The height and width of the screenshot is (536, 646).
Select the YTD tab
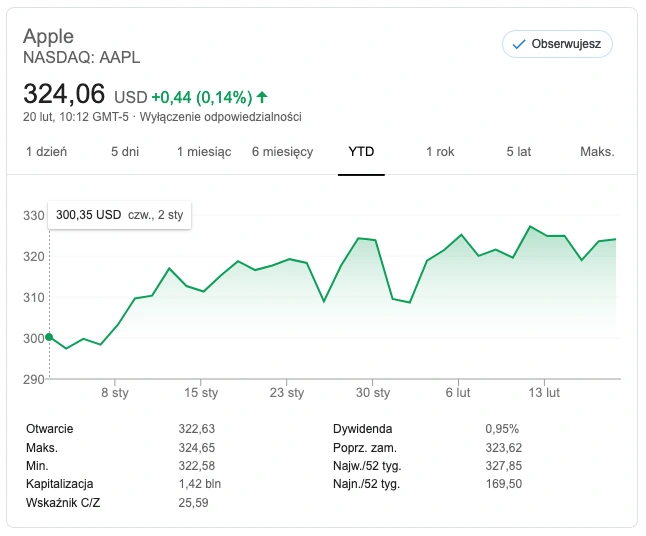(361, 152)
